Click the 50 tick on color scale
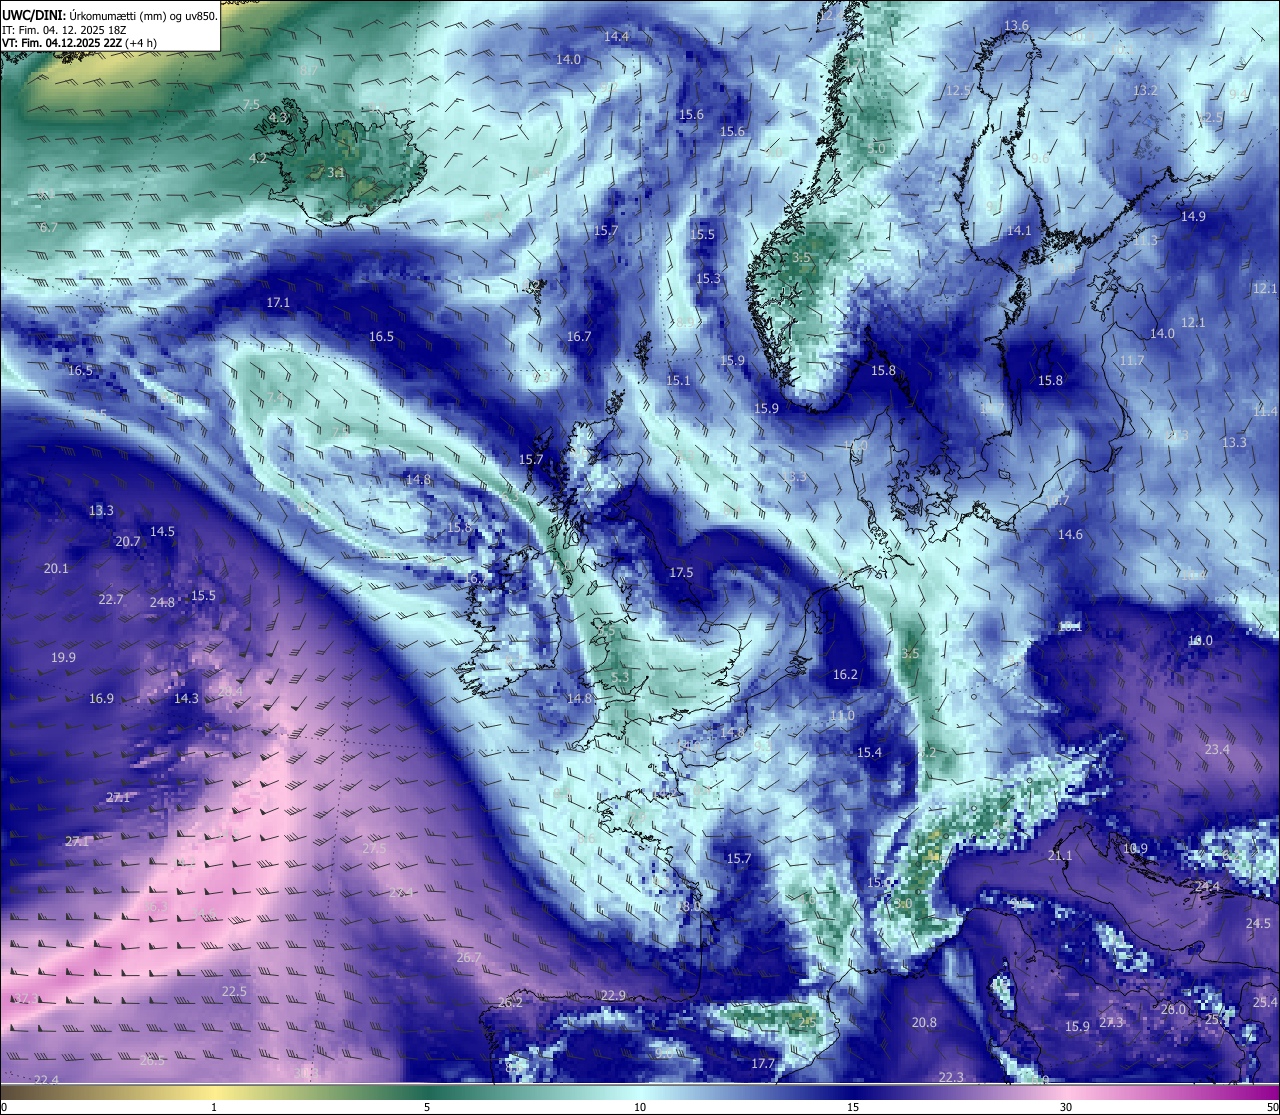 pos(1272,1107)
